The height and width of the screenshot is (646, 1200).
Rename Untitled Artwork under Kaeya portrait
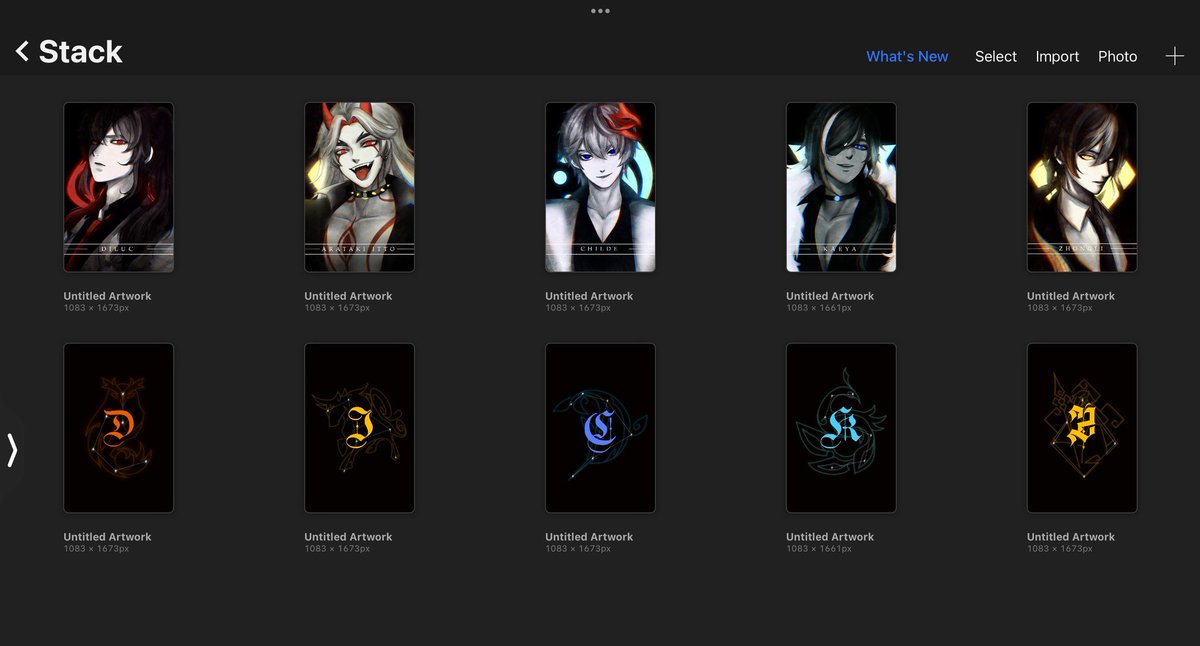click(830, 296)
